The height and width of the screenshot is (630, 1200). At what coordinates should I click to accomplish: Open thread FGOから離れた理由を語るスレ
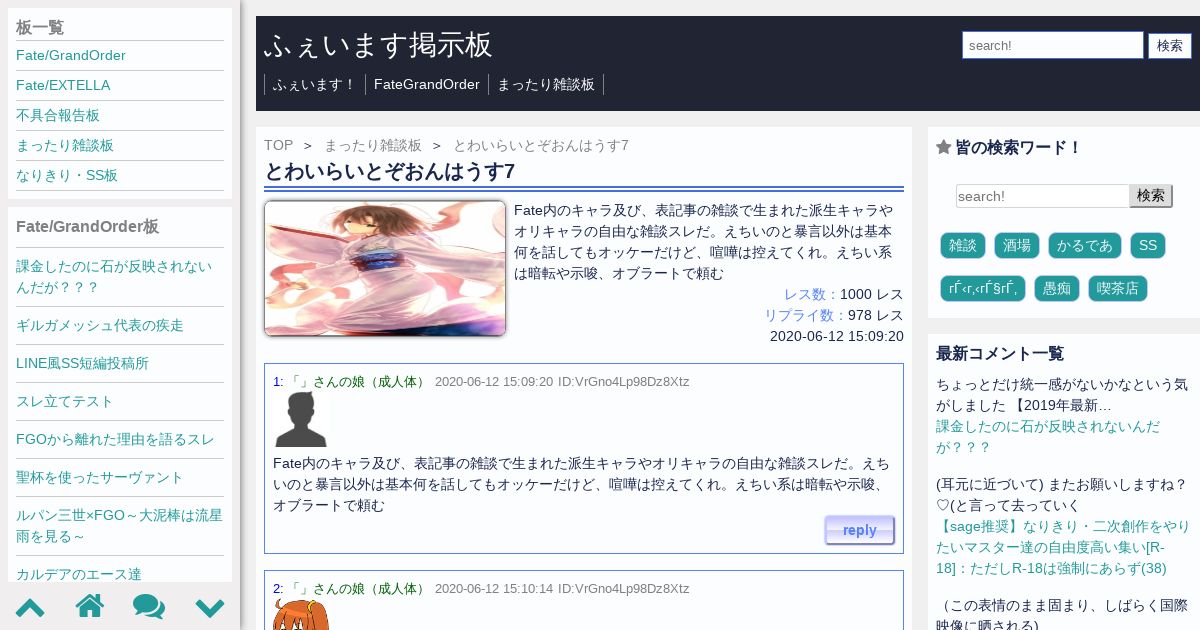[x=115, y=439]
